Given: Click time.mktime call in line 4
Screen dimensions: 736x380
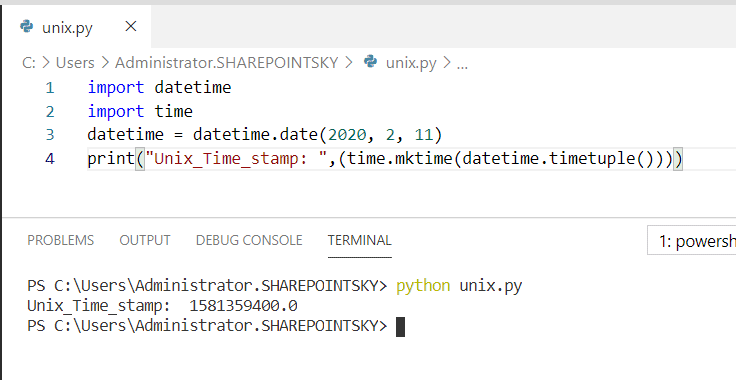Looking at the screenshot, I should pos(399,159).
